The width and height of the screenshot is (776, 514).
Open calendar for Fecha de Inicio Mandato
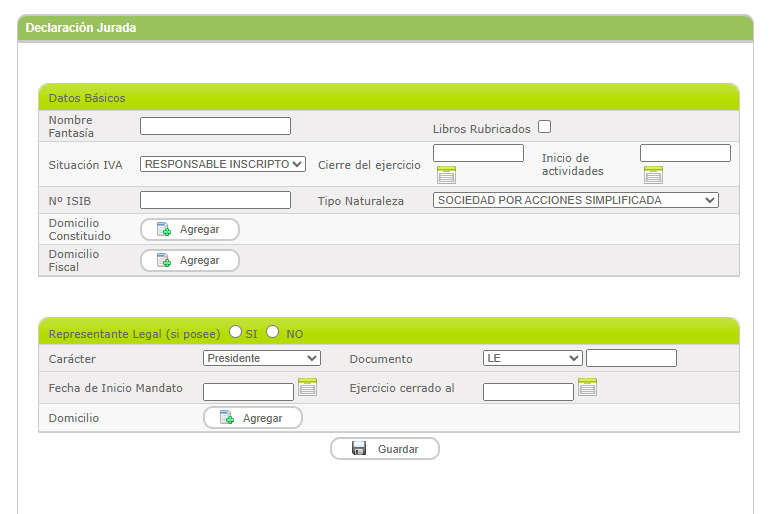pos(307,387)
